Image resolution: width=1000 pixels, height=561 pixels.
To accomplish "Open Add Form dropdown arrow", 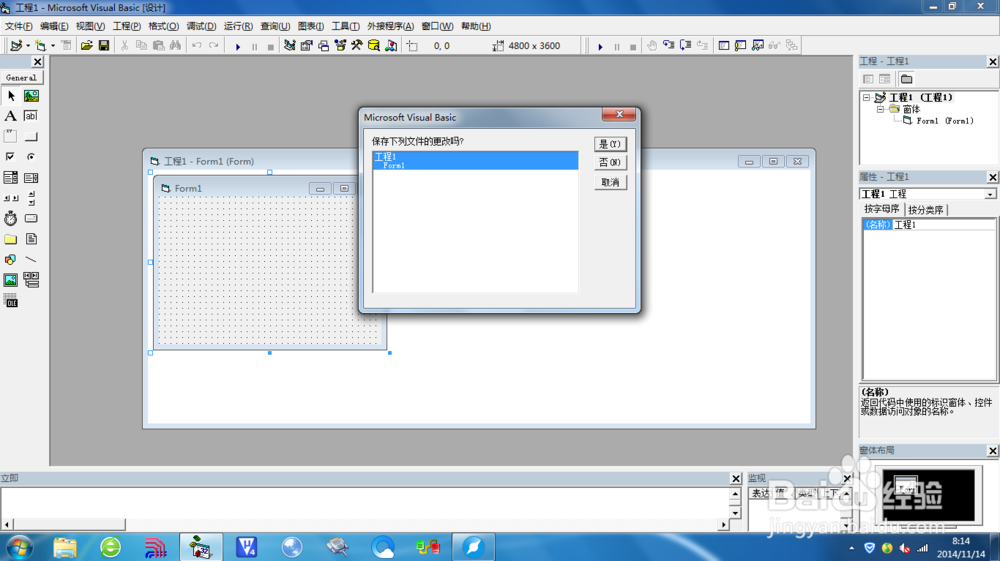I will click(x=53, y=46).
